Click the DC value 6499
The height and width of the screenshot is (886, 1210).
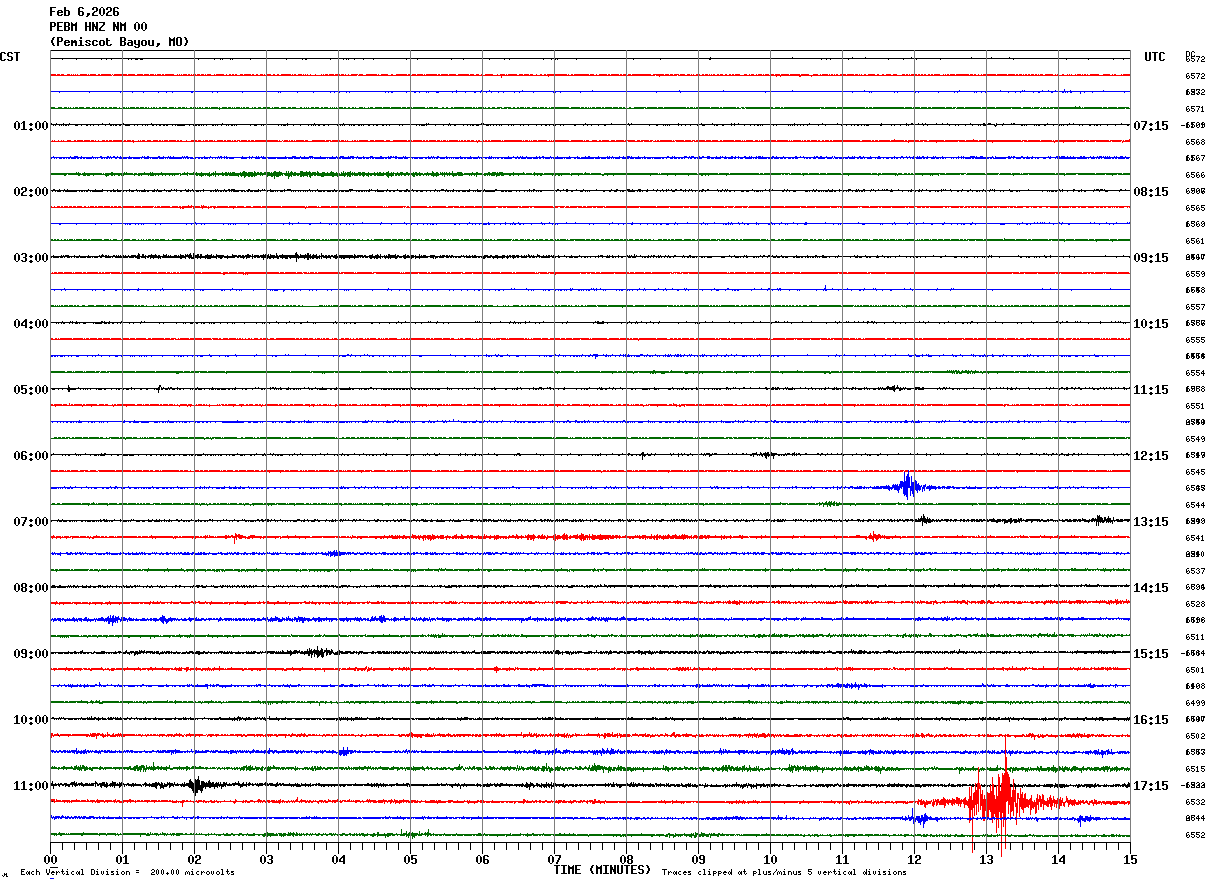1194,703
